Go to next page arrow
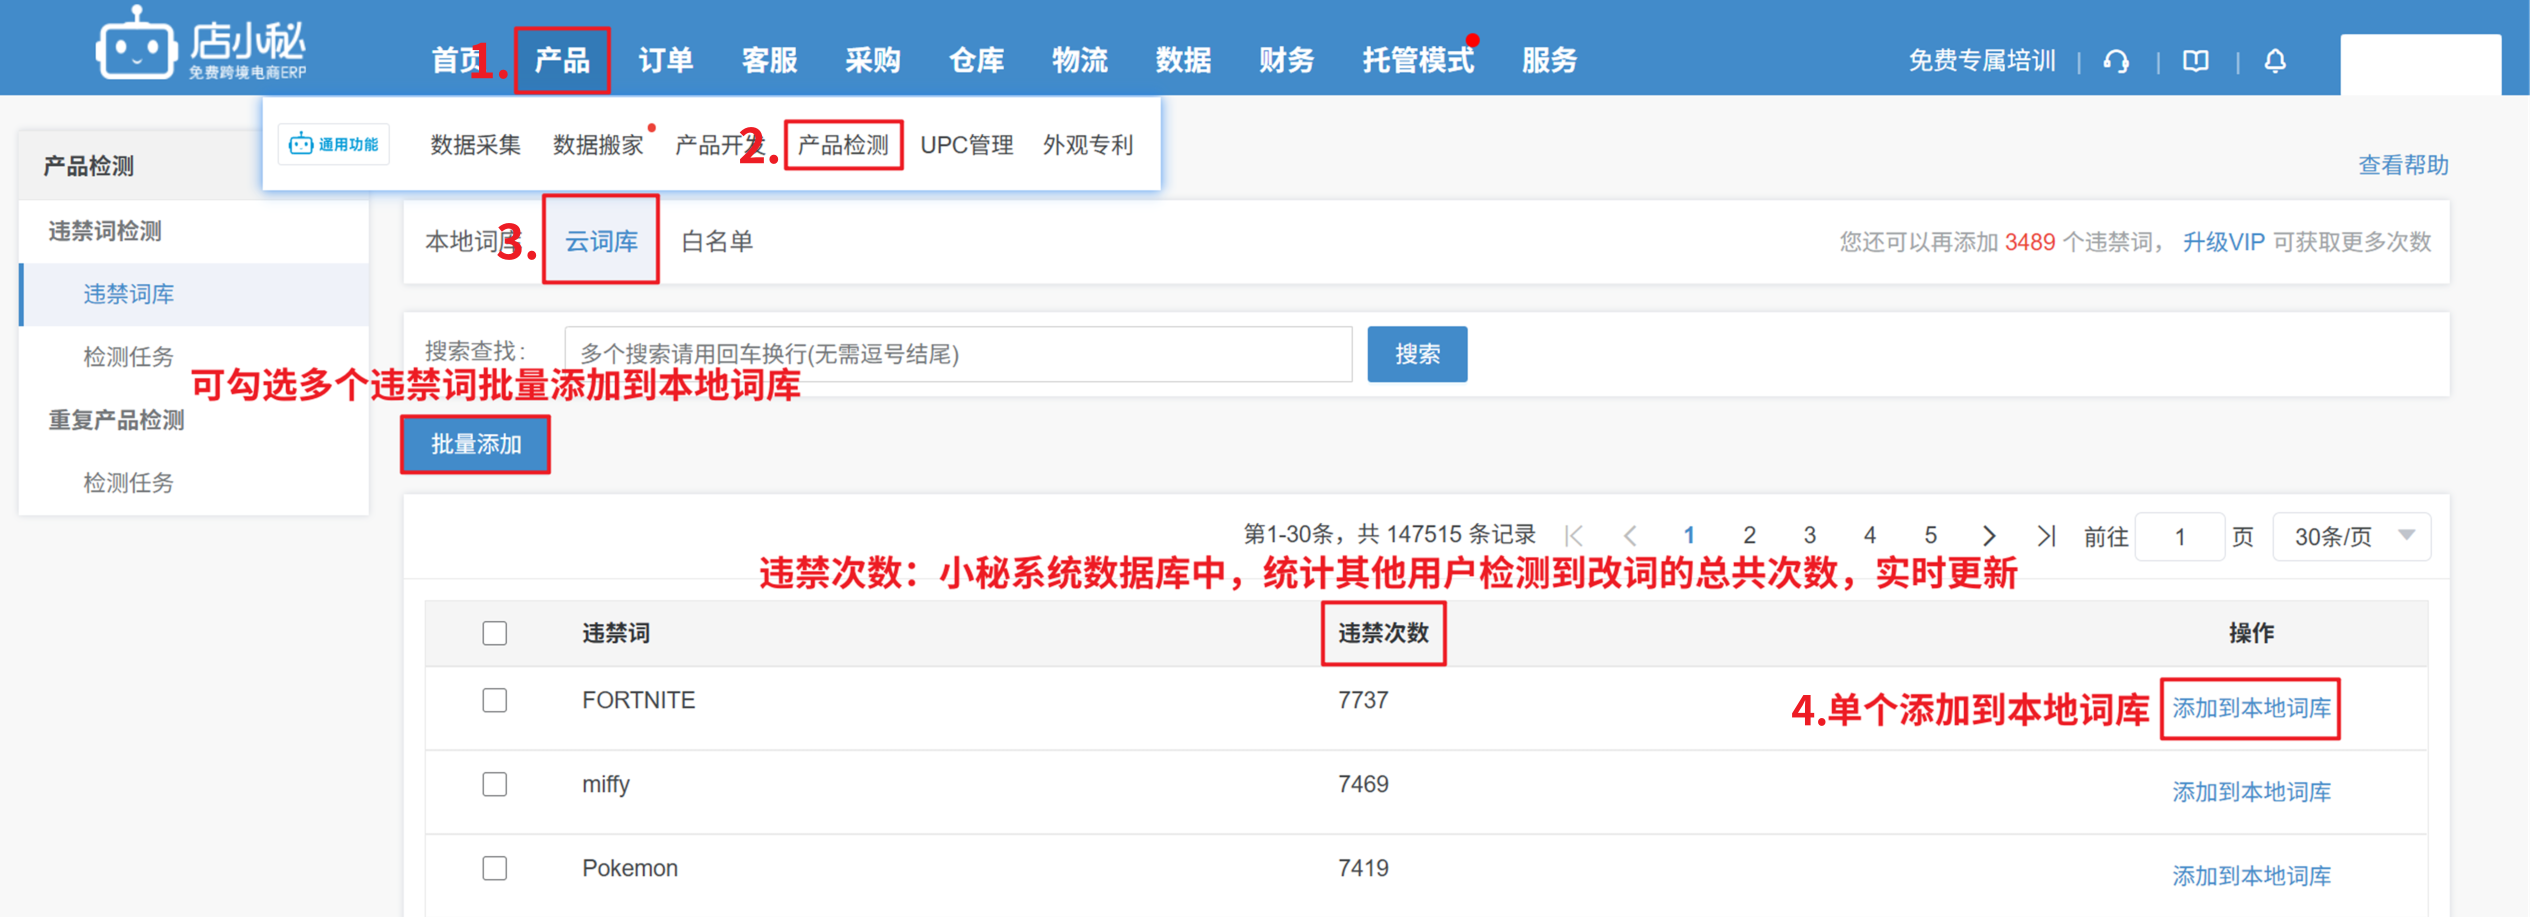 pyautogui.click(x=1989, y=536)
